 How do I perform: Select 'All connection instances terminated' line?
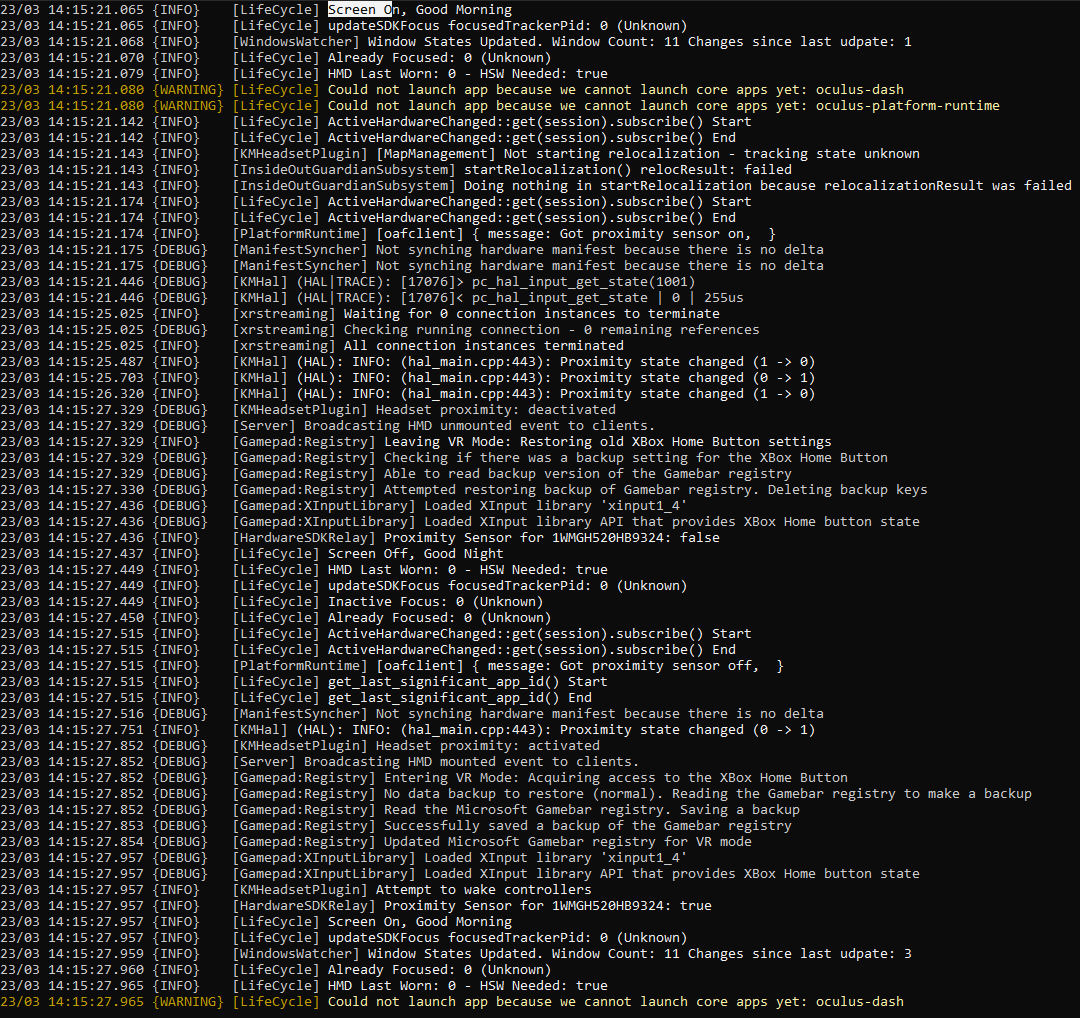coord(312,345)
